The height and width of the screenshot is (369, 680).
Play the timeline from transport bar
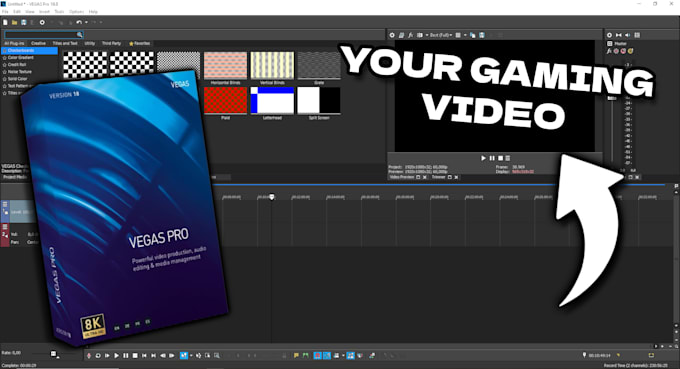(x=116, y=356)
